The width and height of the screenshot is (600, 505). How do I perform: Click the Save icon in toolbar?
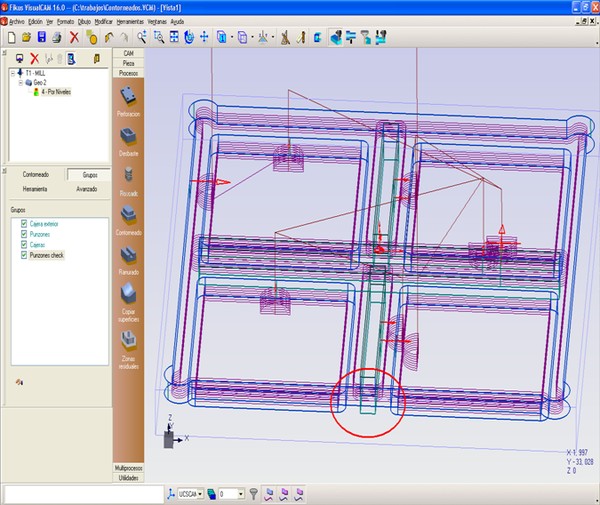tap(43, 37)
